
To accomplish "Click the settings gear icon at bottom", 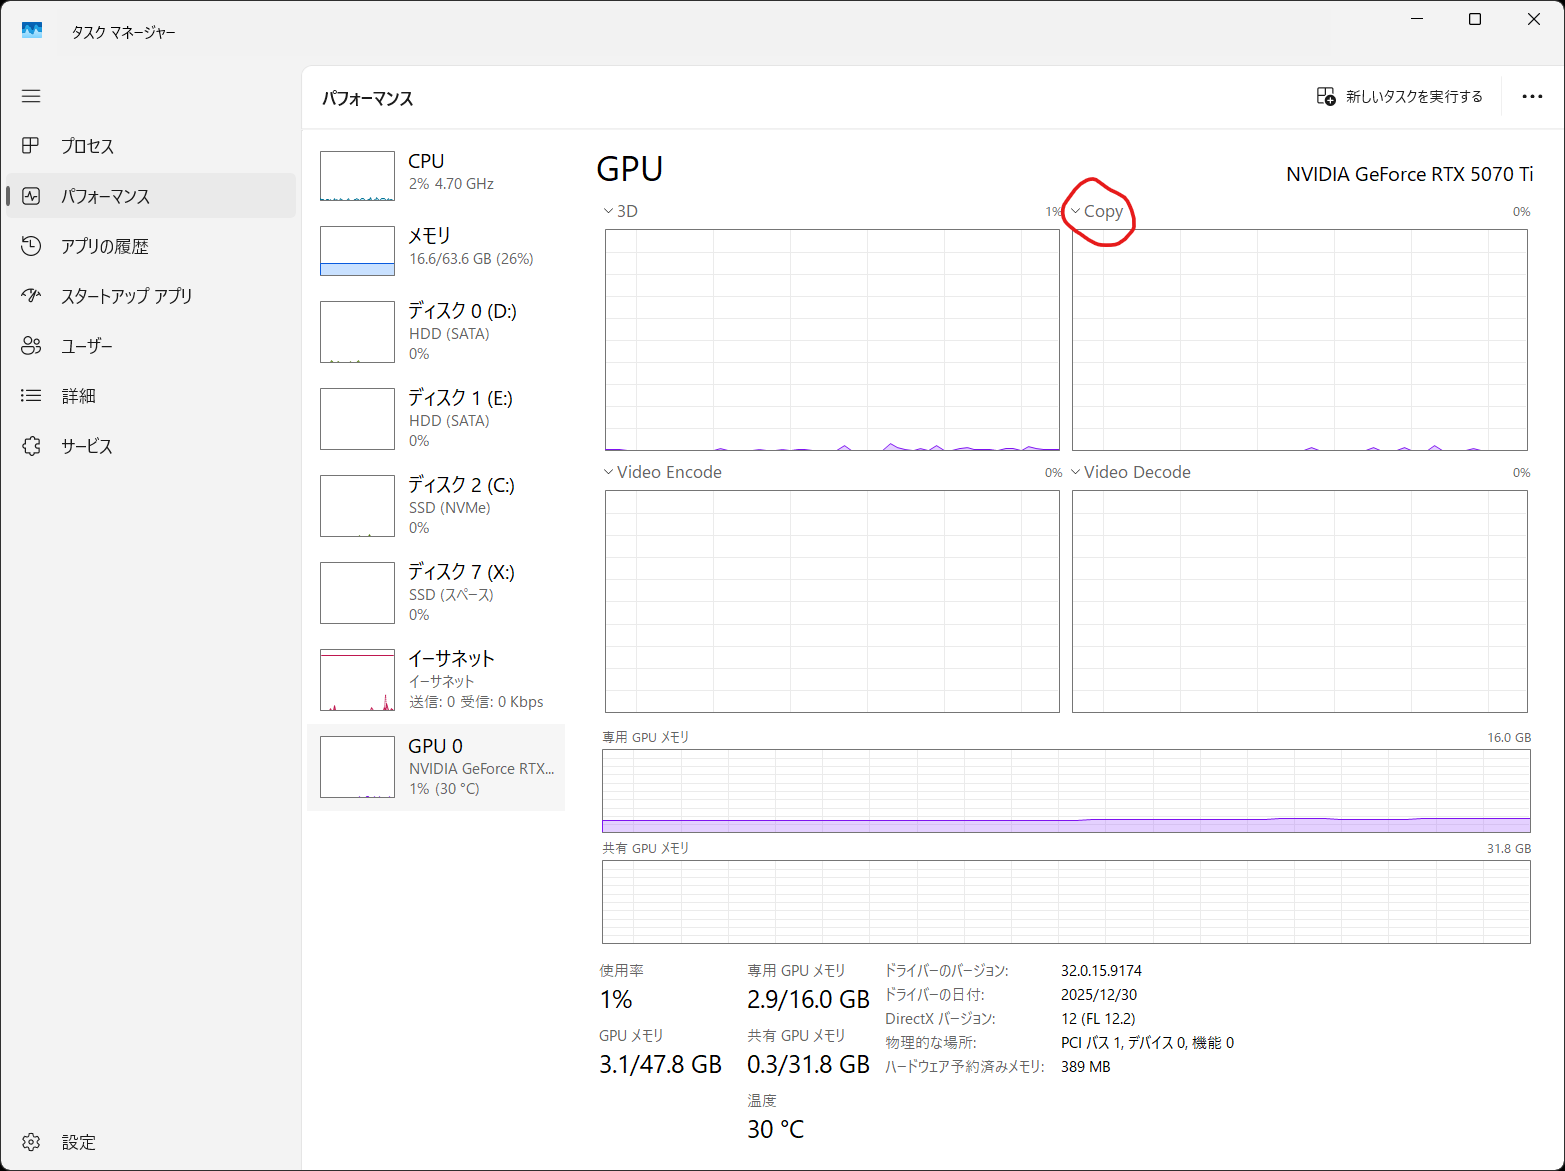I will tap(31, 1142).
